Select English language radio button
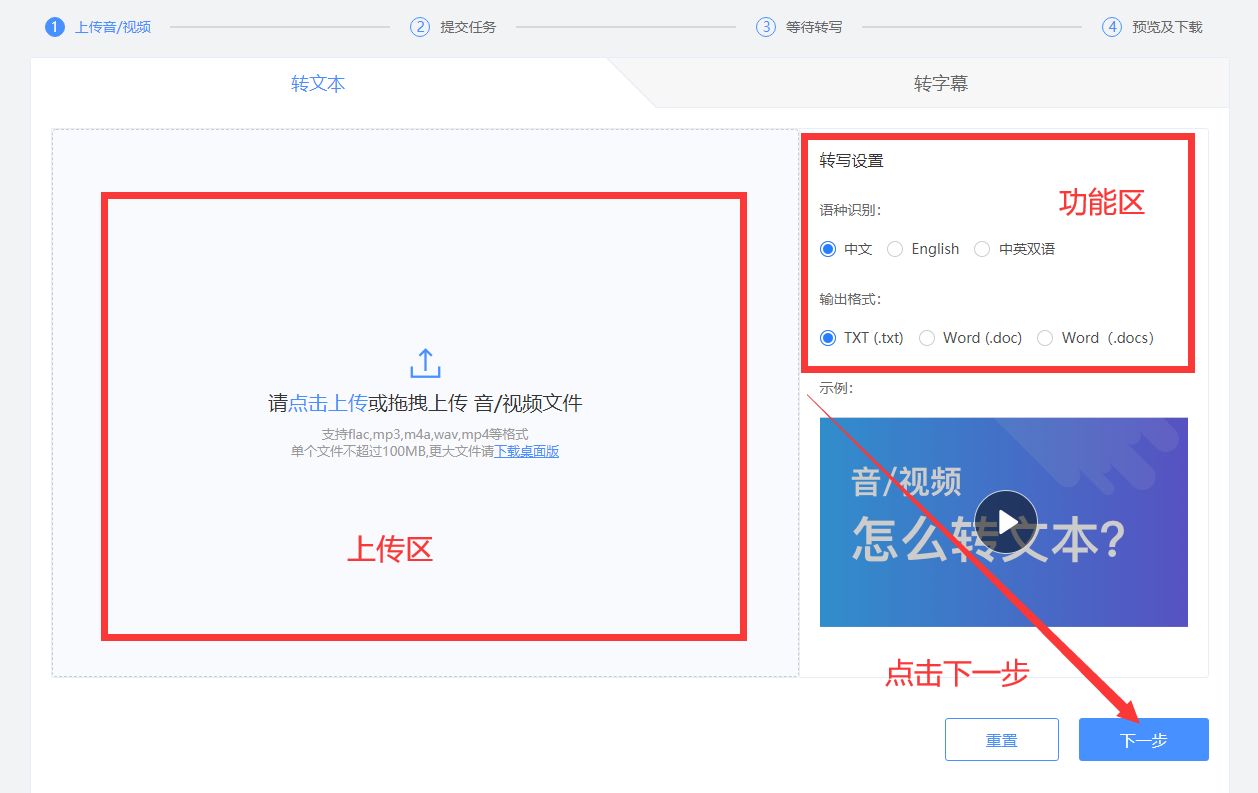Image resolution: width=1258 pixels, height=793 pixels. tap(895, 249)
